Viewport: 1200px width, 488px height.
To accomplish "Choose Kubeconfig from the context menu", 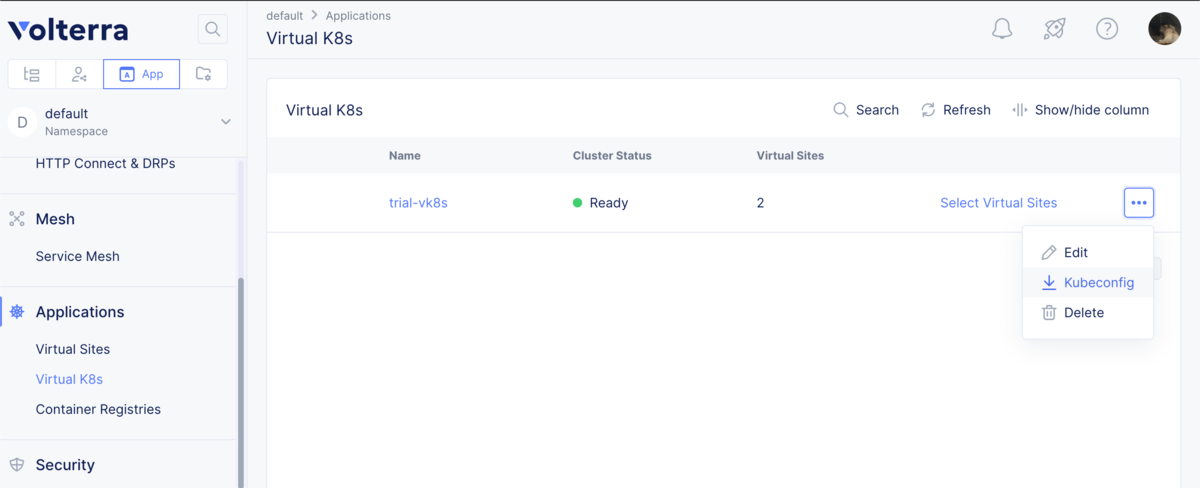I will 1088,283.
